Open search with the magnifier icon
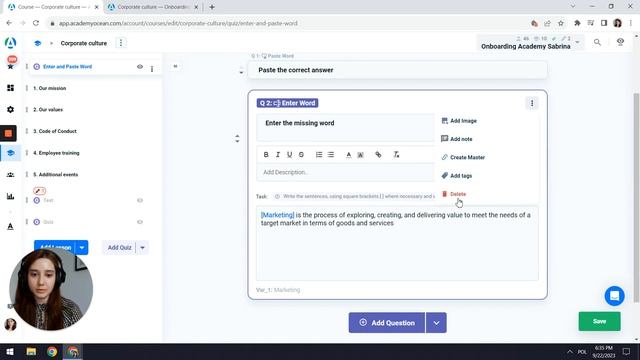 pyautogui.click(x=597, y=42)
